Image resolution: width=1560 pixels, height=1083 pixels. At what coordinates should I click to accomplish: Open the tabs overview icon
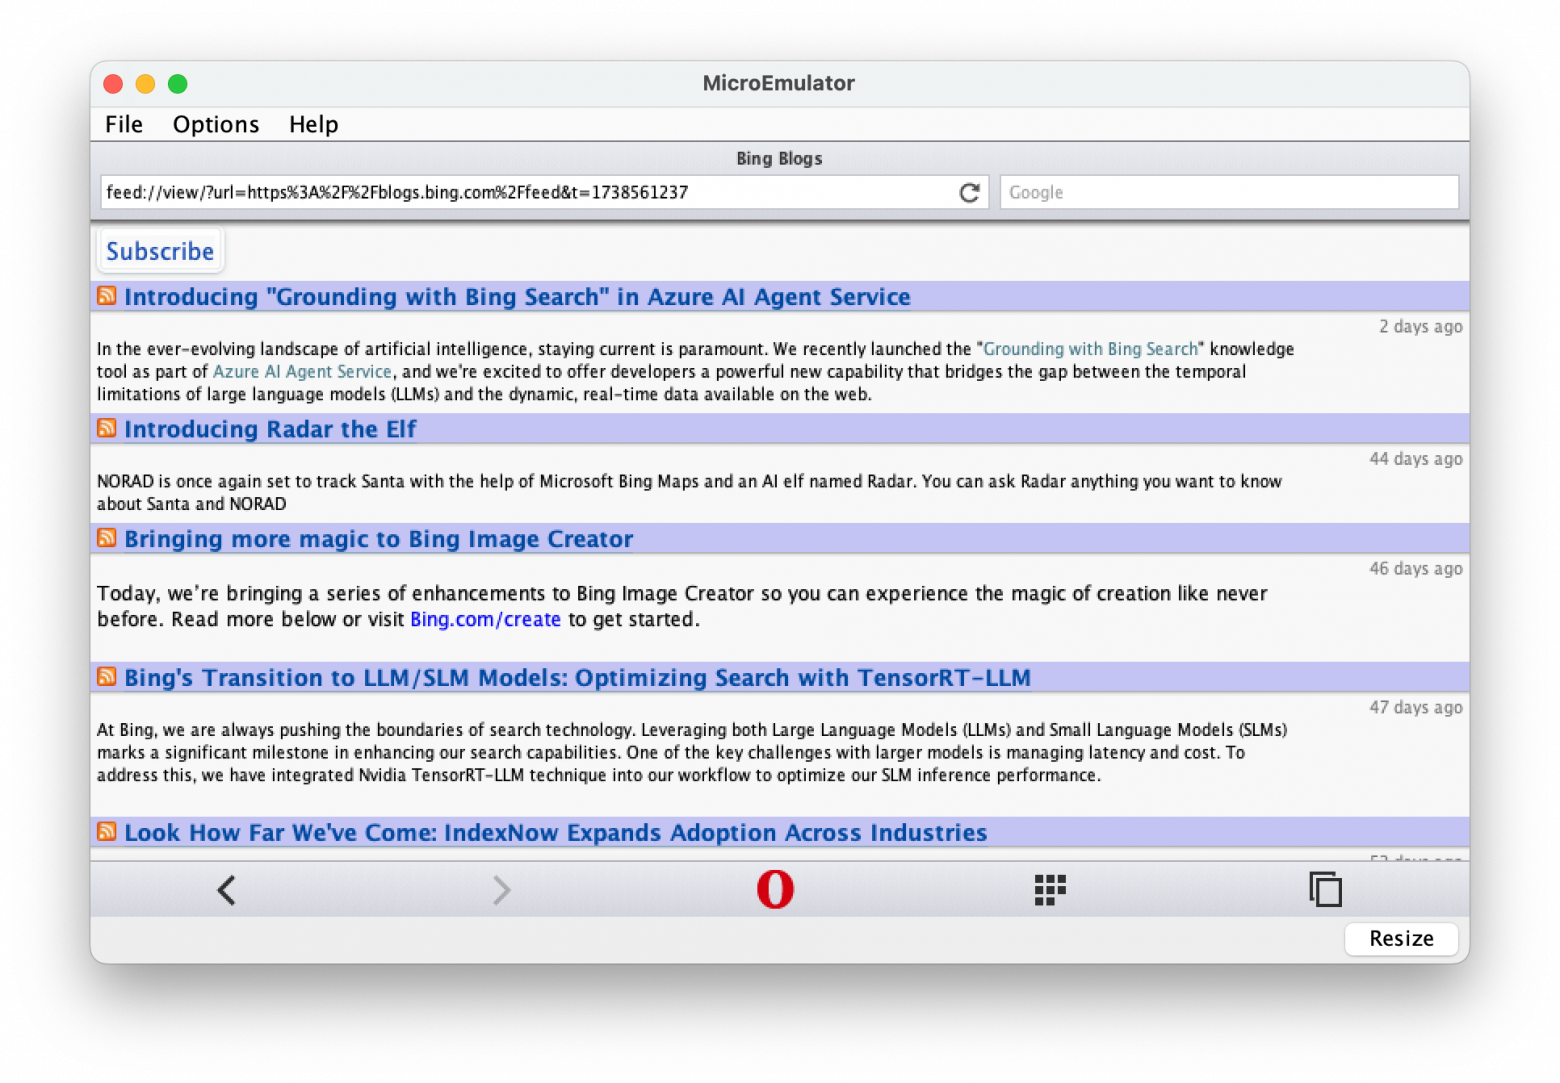pos(1325,889)
